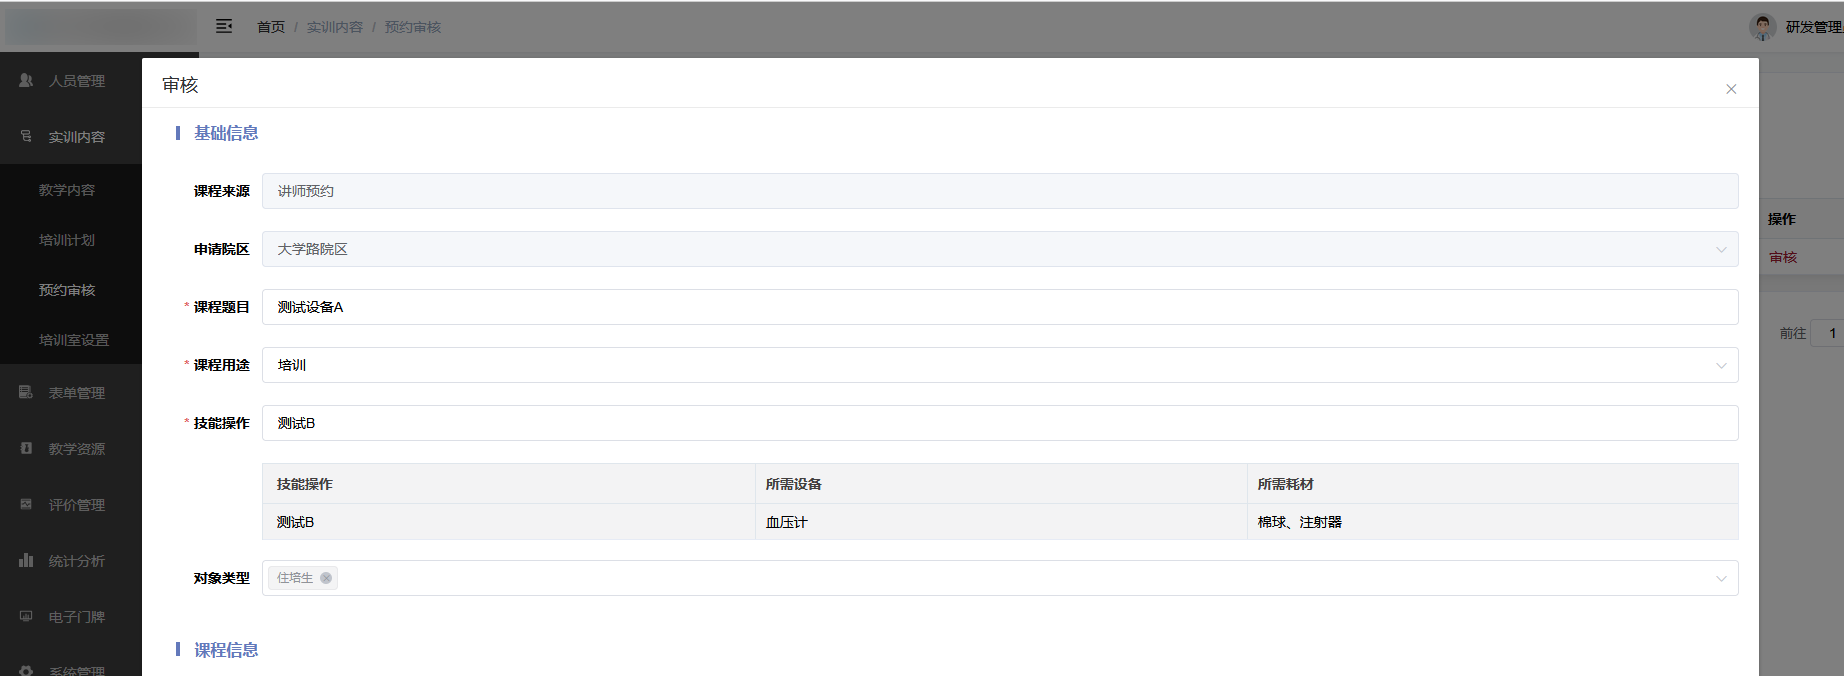Remove the 住培生 tag via its x icon
This screenshot has height=676, width=1844.
[x=326, y=578]
